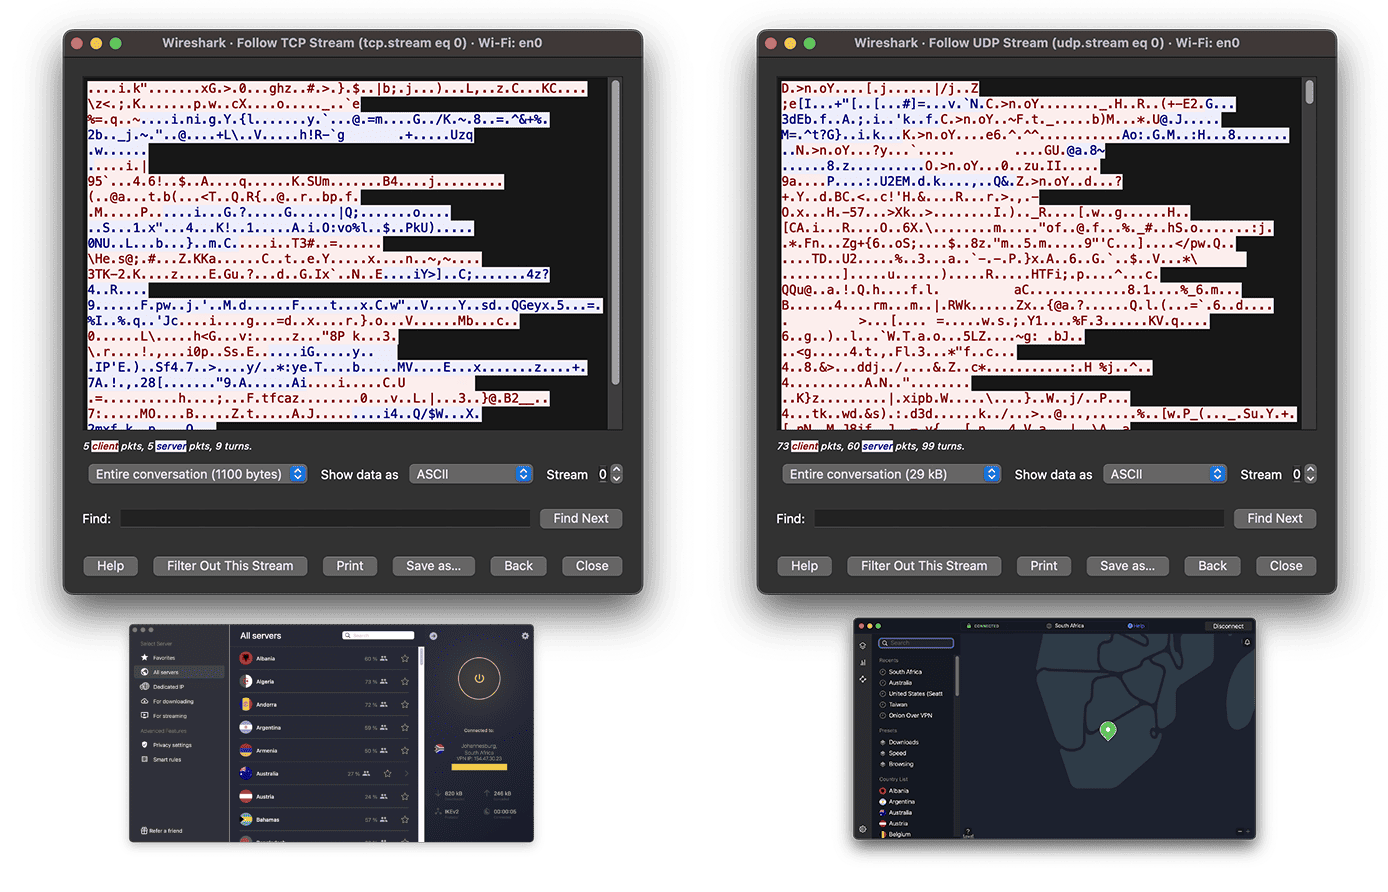Open notifications bell in the map VPN app
Viewport: 1388px width, 892px height.
(1247, 643)
